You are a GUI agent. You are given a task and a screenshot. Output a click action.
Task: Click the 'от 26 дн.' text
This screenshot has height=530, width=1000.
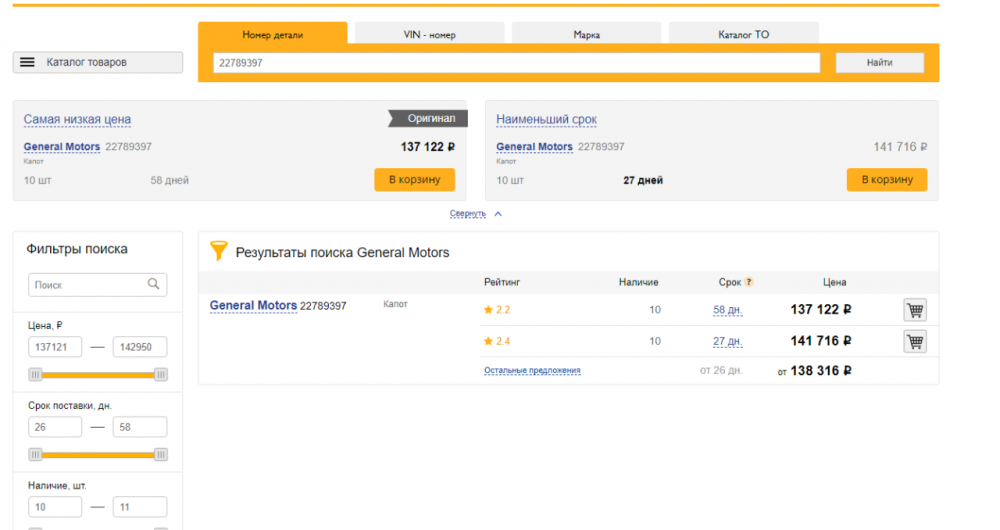(x=721, y=370)
